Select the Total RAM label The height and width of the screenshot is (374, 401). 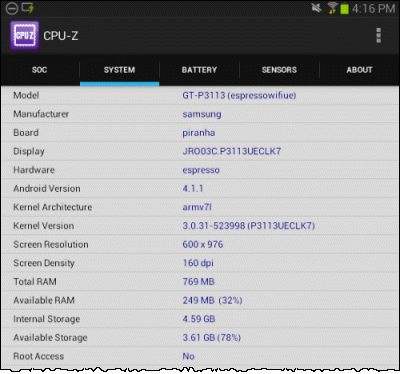pos(35,282)
